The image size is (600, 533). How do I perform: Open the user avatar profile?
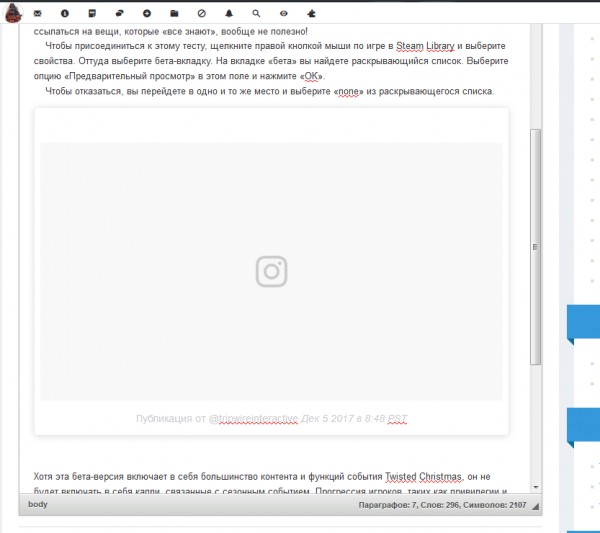pos(13,13)
